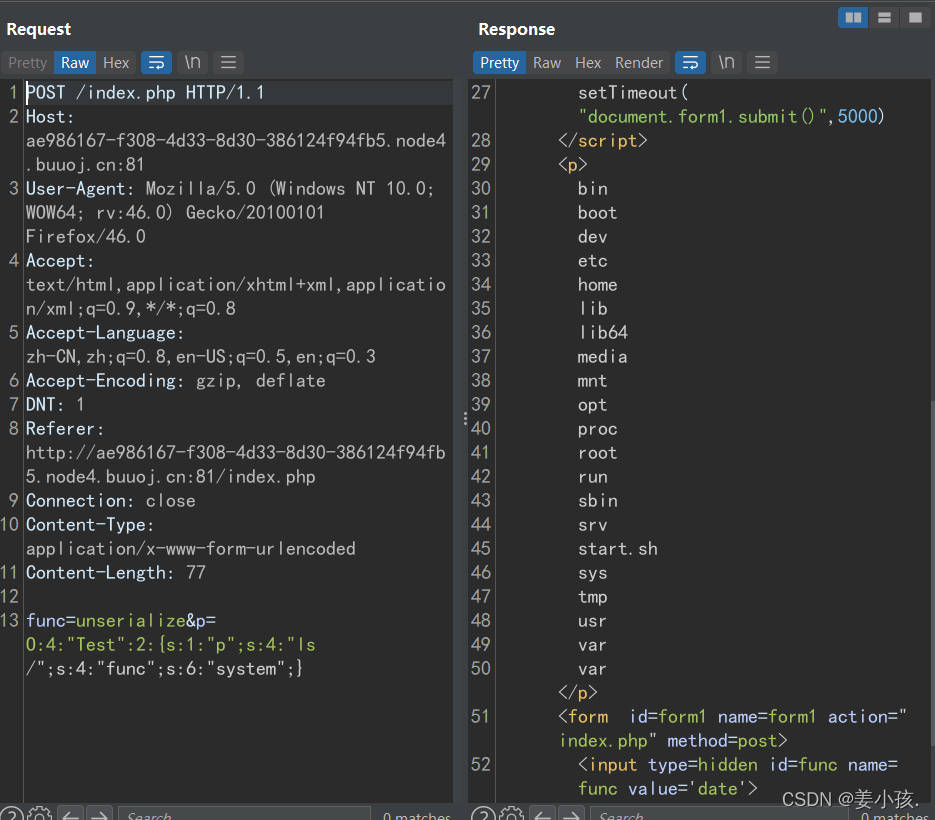The width and height of the screenshot is (935, 820).
Task: Select the Raw tab in Request
Action: (75, 63)
